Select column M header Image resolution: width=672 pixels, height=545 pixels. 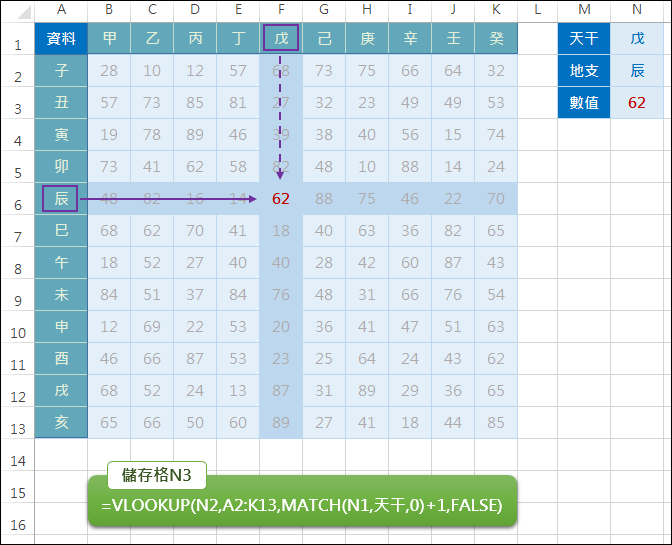tap(584, 10)
